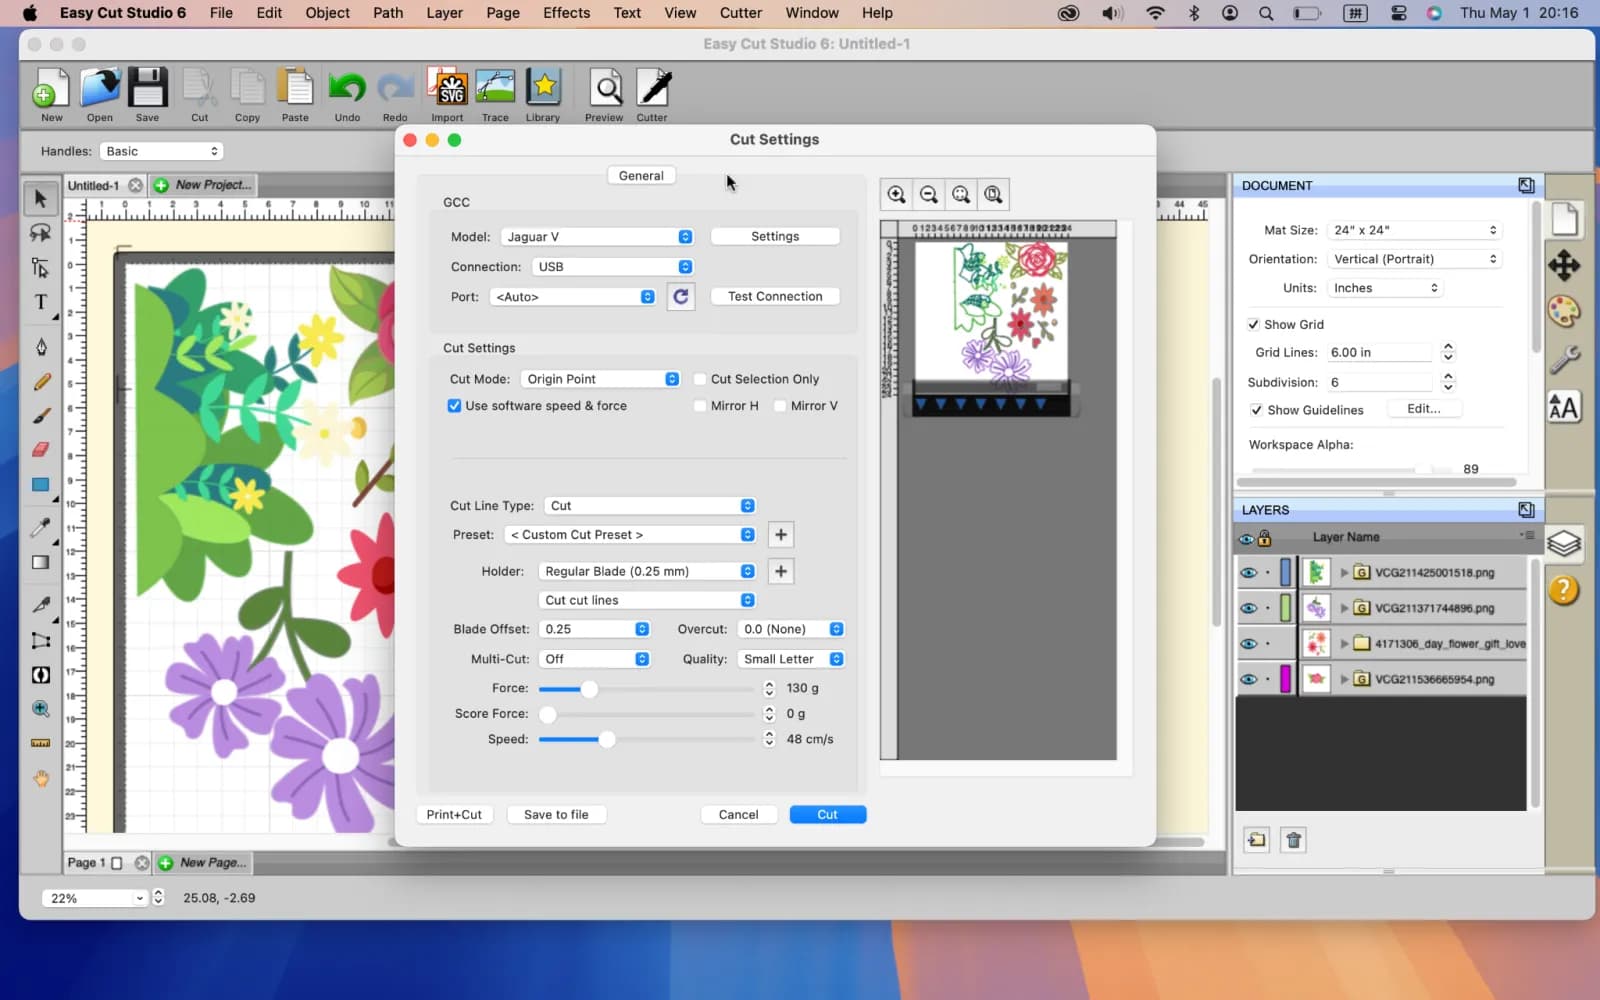Click the zoom out icon in cut preview

pyautogui.click(x=929, y=194)
